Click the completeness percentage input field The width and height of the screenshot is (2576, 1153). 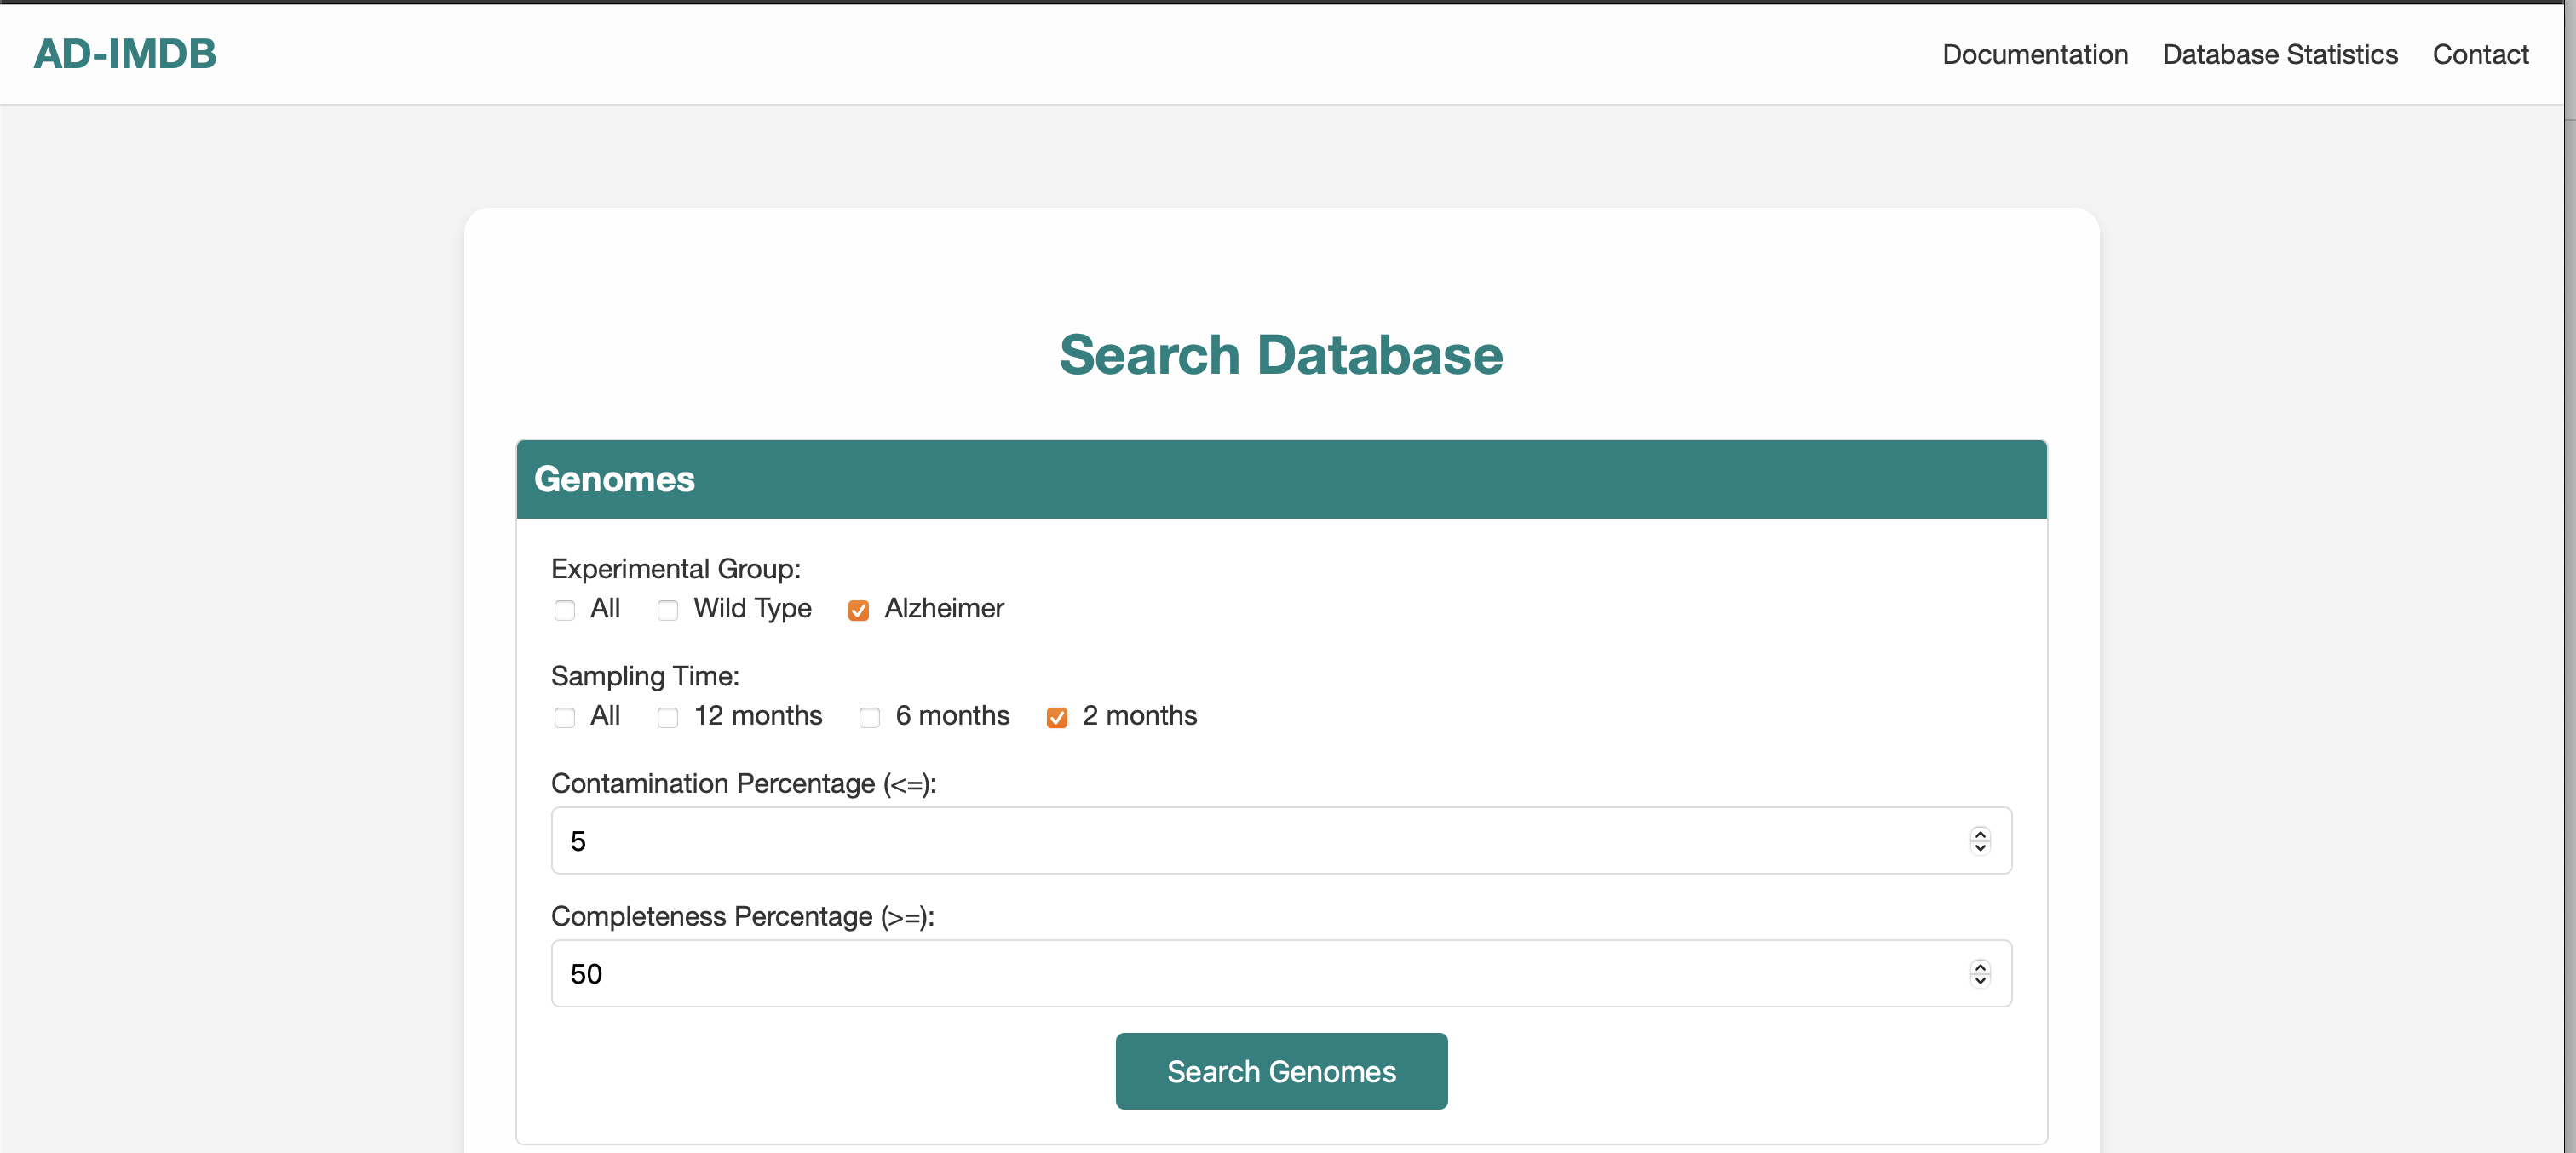point(1200,973)
